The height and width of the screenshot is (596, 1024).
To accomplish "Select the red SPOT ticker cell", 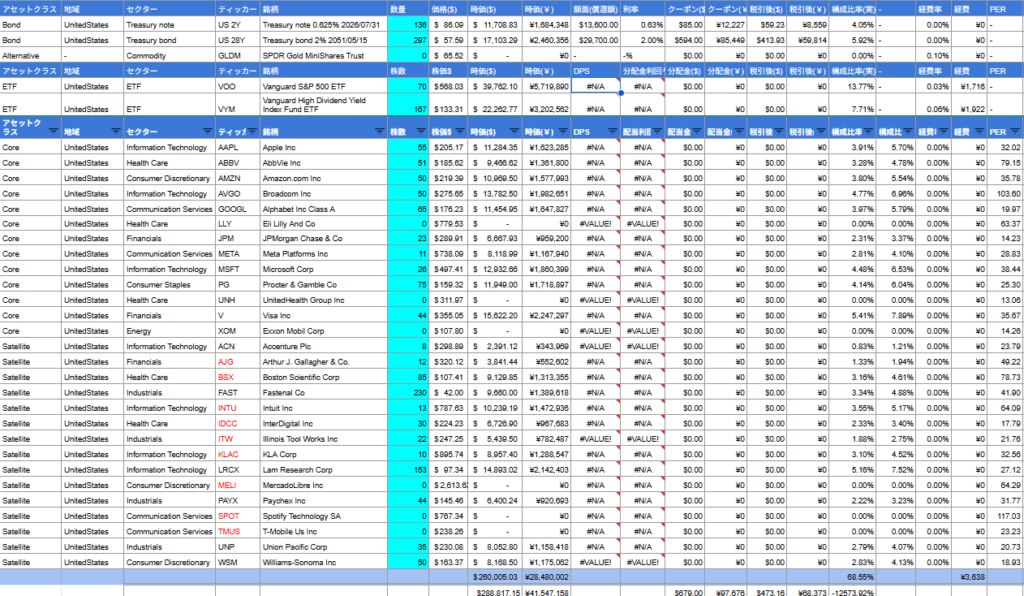I will [x=238, y=516].
